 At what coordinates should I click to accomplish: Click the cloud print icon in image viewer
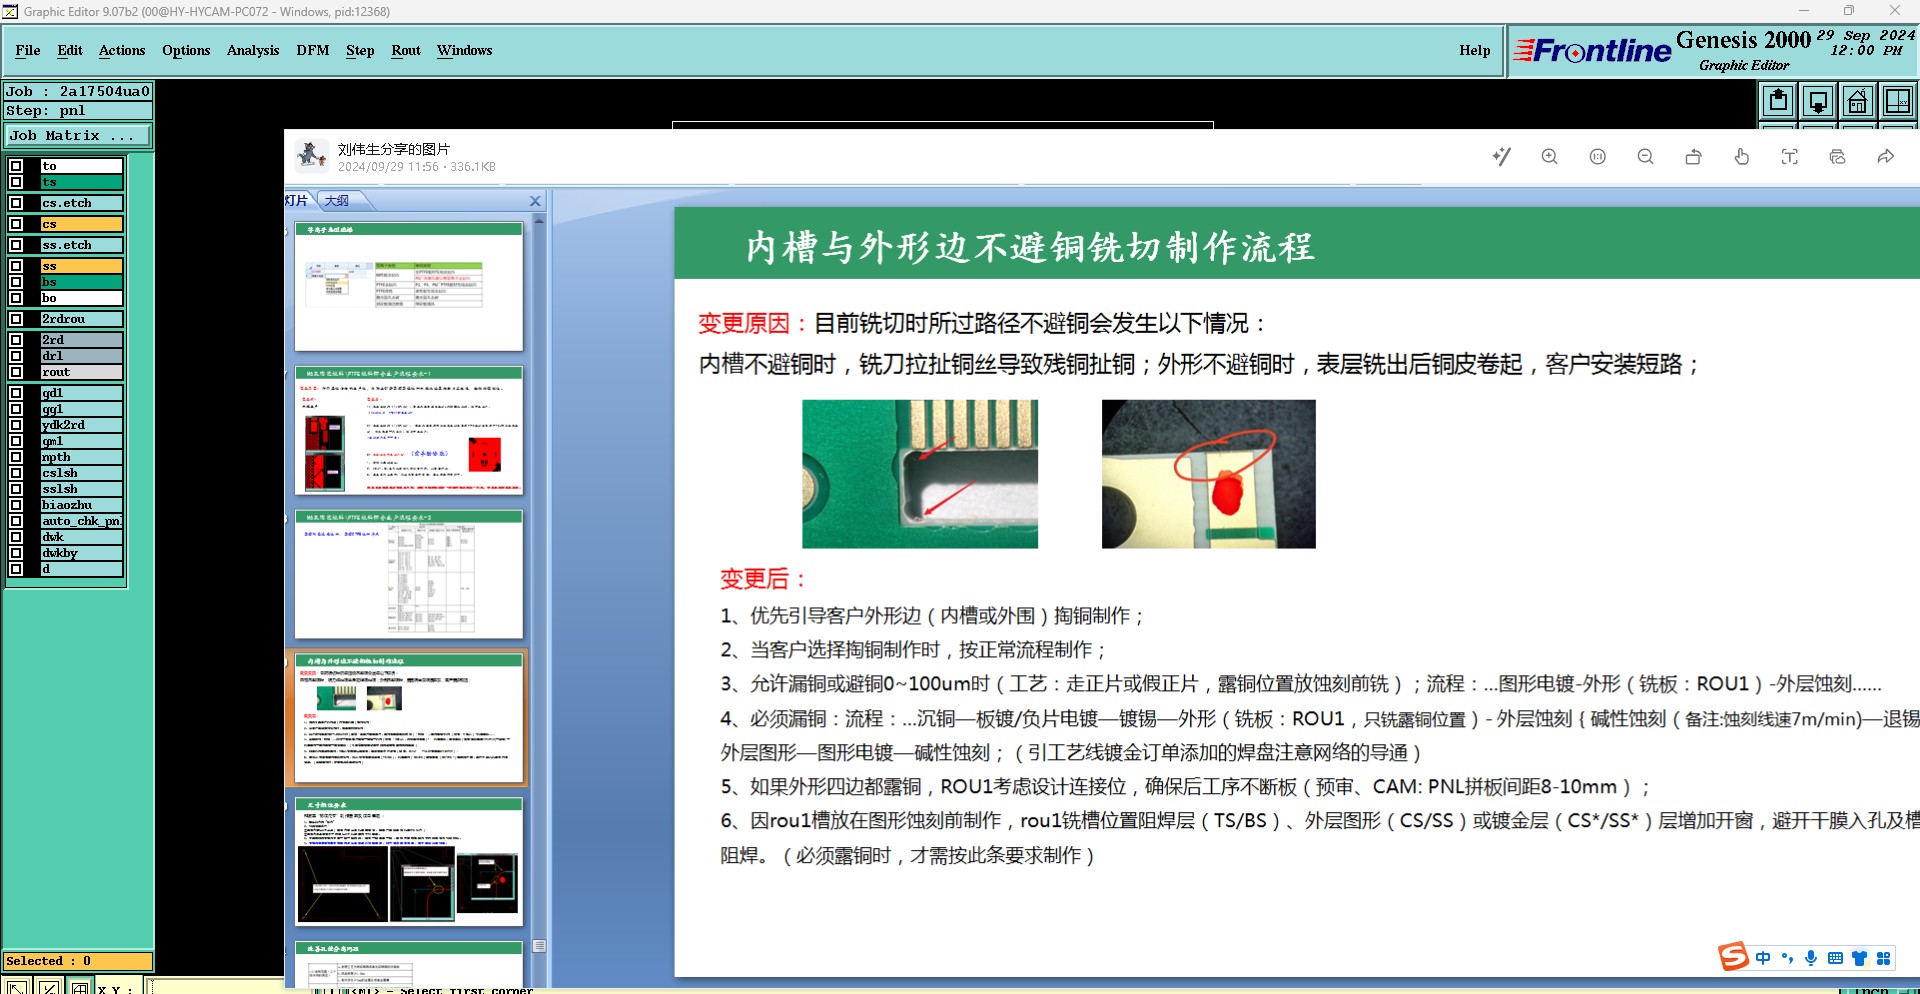[x=1838, y=157]
